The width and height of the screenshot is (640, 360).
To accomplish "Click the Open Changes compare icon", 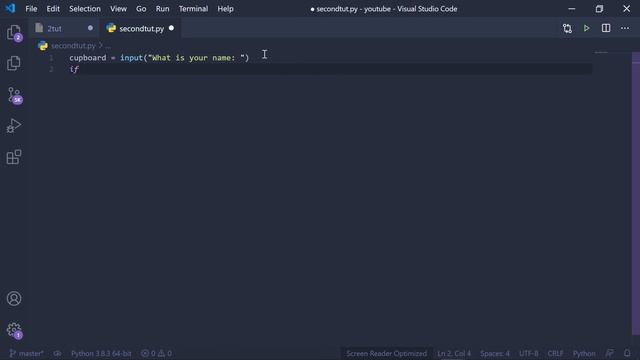I will tap(567, 29).
